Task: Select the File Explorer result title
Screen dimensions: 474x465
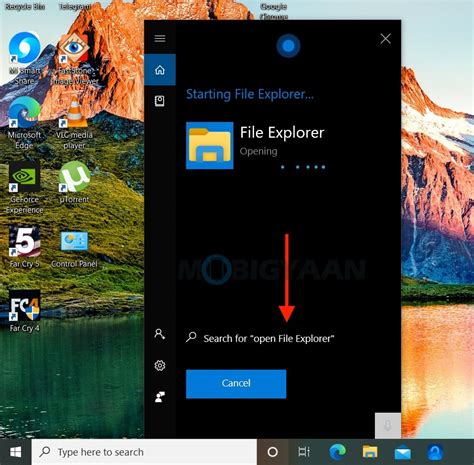Action: point(282,133)
